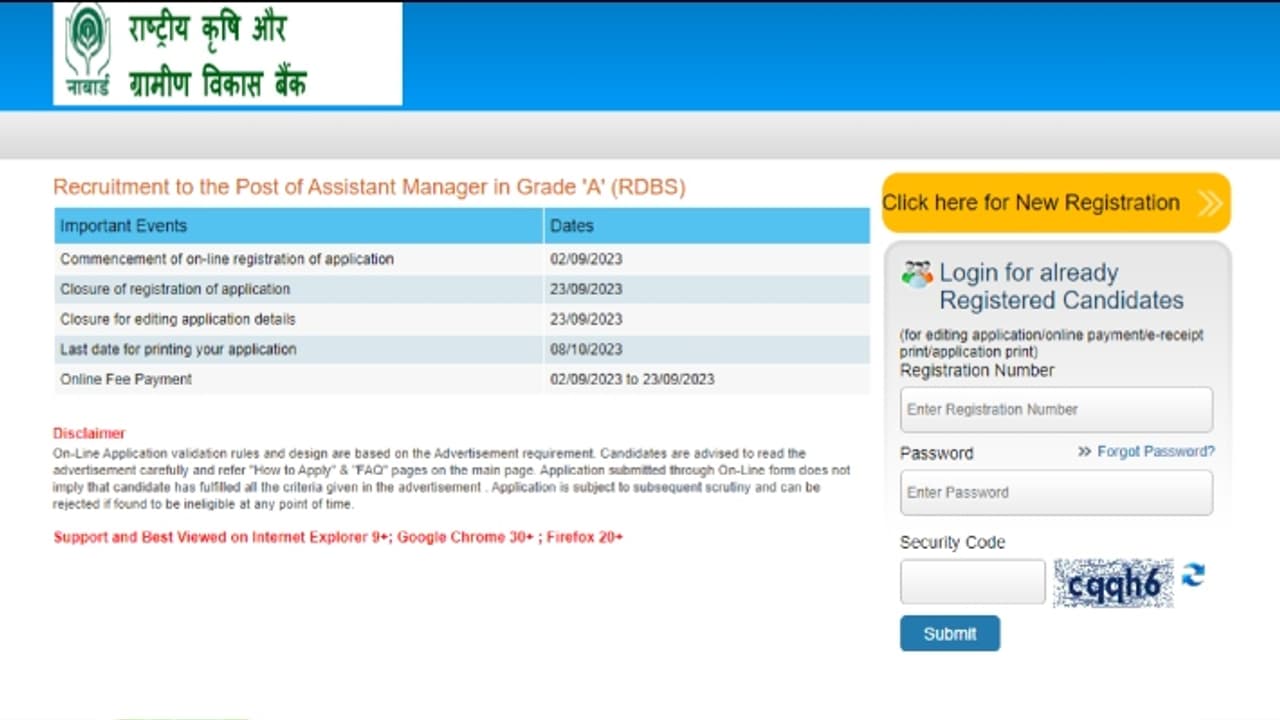This screenshot has width=1280, height=720.
Task: Select the Dates column header
Action: [x=572, y=225]
